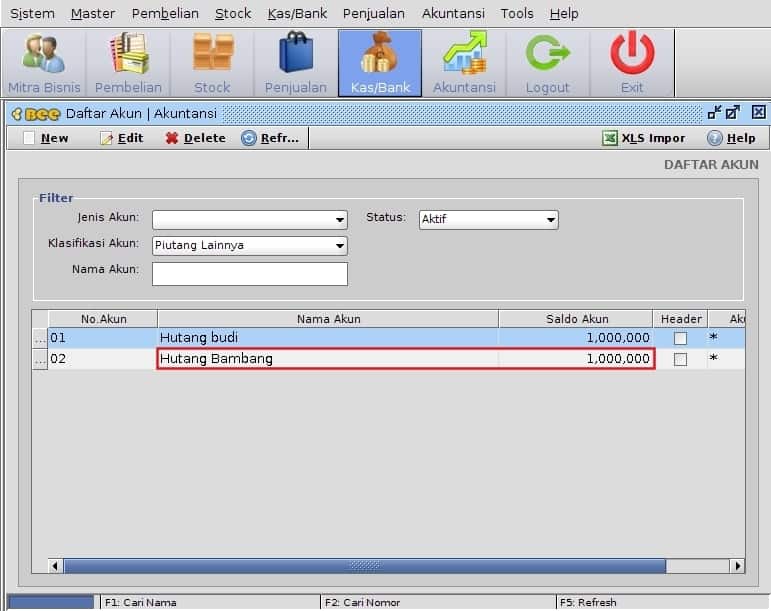The height and width of the screenshot is (611, 771).
Task: Toggle Header checkbox for Hutang Bambang
Action: coord(681,359)
